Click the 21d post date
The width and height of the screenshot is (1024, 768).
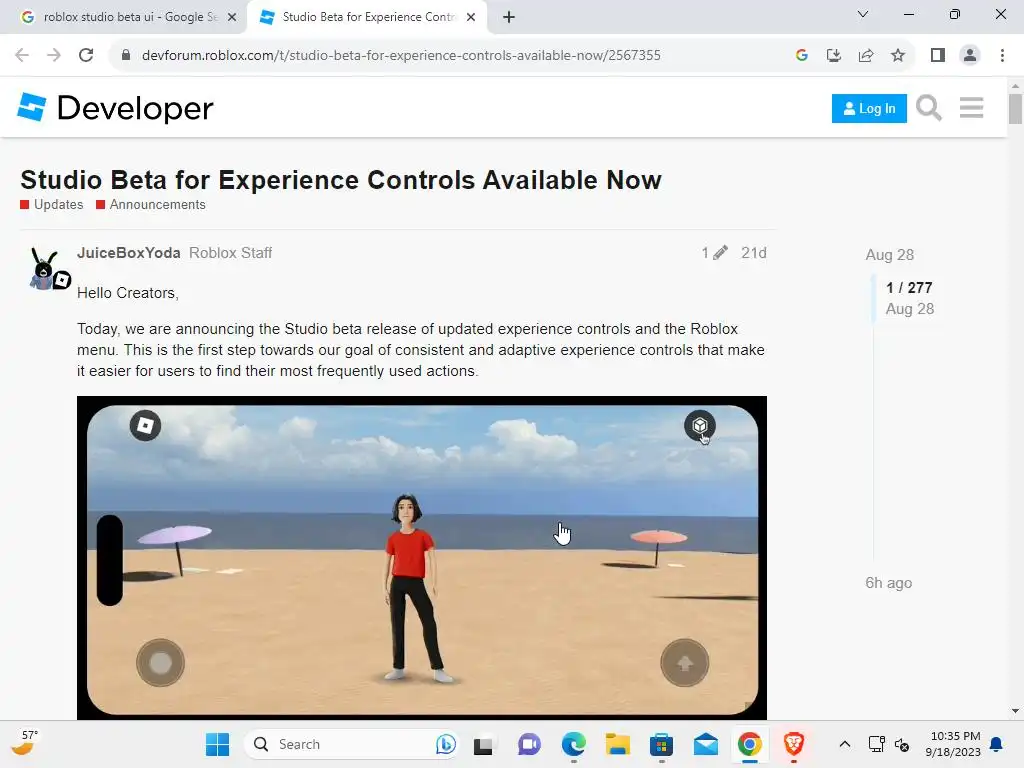754,253
